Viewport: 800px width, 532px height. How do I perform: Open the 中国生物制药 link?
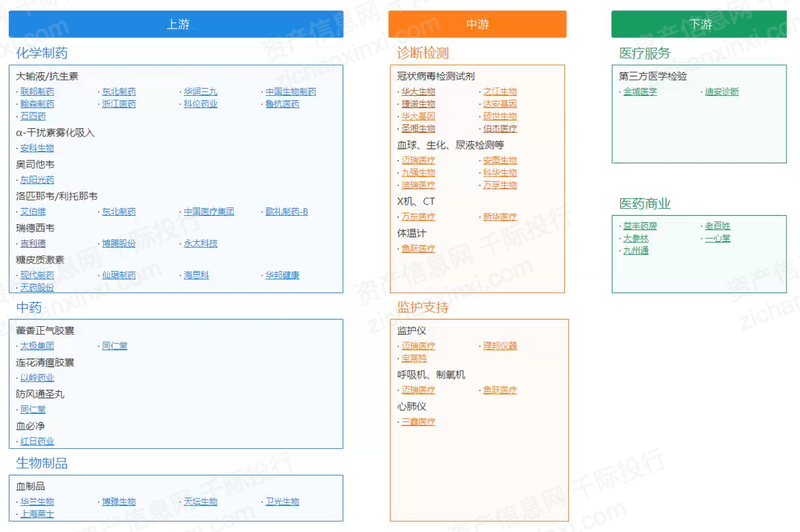coord(291,91)
